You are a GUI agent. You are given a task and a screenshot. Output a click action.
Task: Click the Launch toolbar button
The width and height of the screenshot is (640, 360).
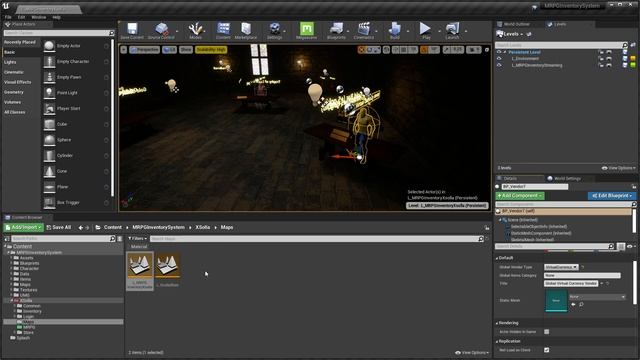(x=452, y=31)
